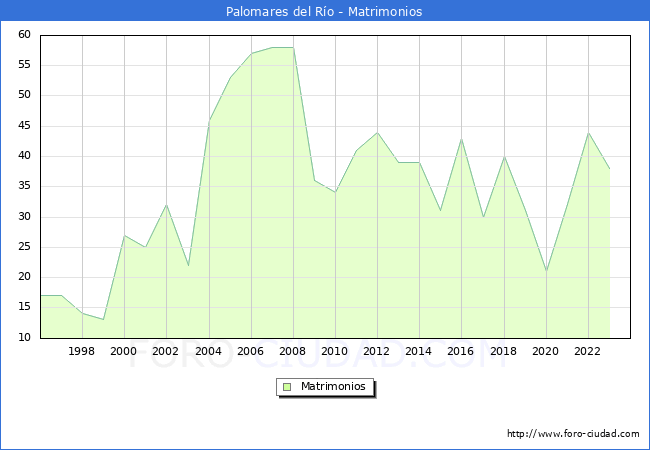Image resolution: width=650 pixels, height=450 pixels.
Task: Click the 2018 data point at 40
Action: coord(504,157)
